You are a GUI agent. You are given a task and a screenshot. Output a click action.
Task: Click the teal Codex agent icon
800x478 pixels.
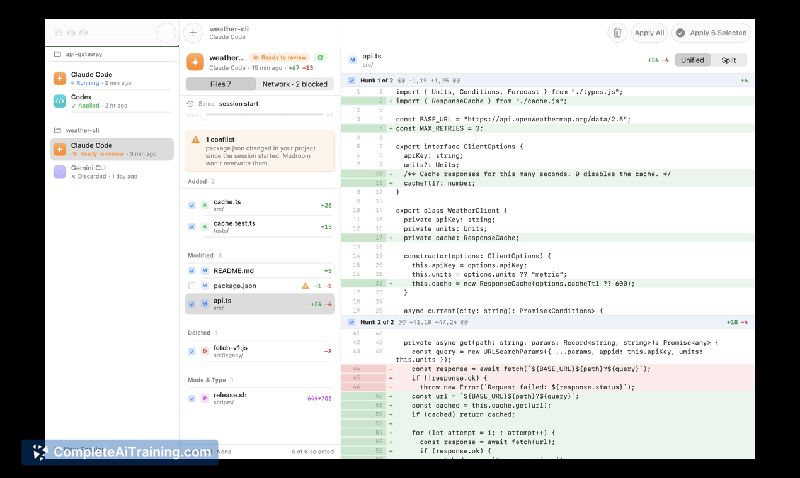coord(60,100)
